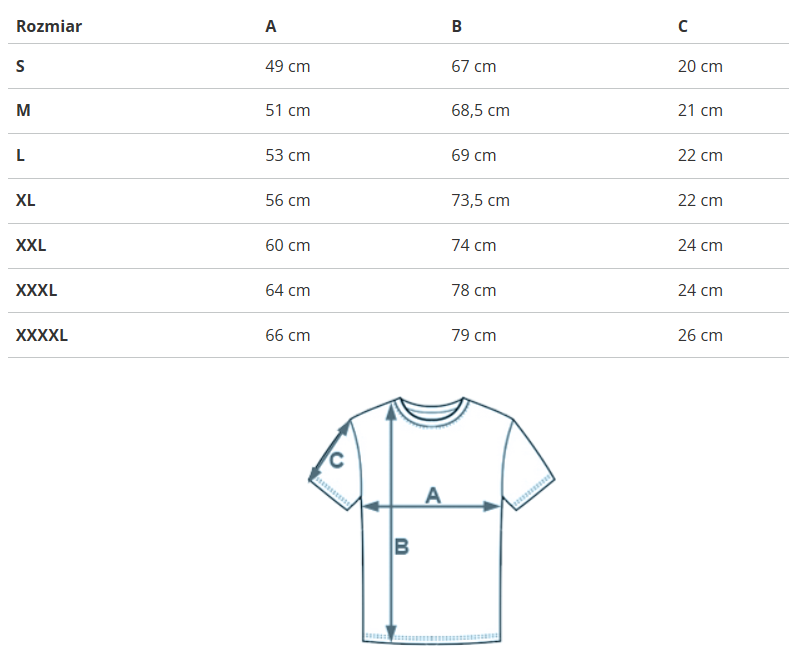Select the 73,5 cm measurement cell
The height and width of the screenshot is (652, 789).
(481, 200)
